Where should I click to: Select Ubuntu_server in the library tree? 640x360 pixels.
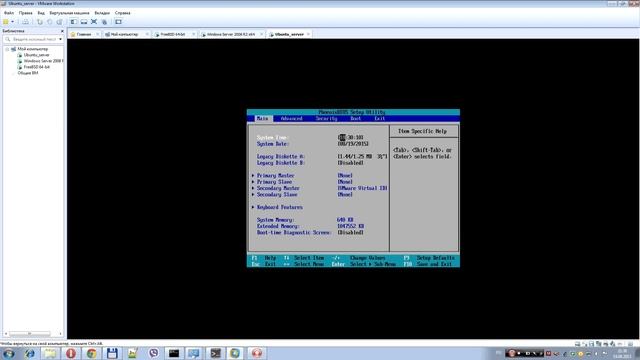36,55
